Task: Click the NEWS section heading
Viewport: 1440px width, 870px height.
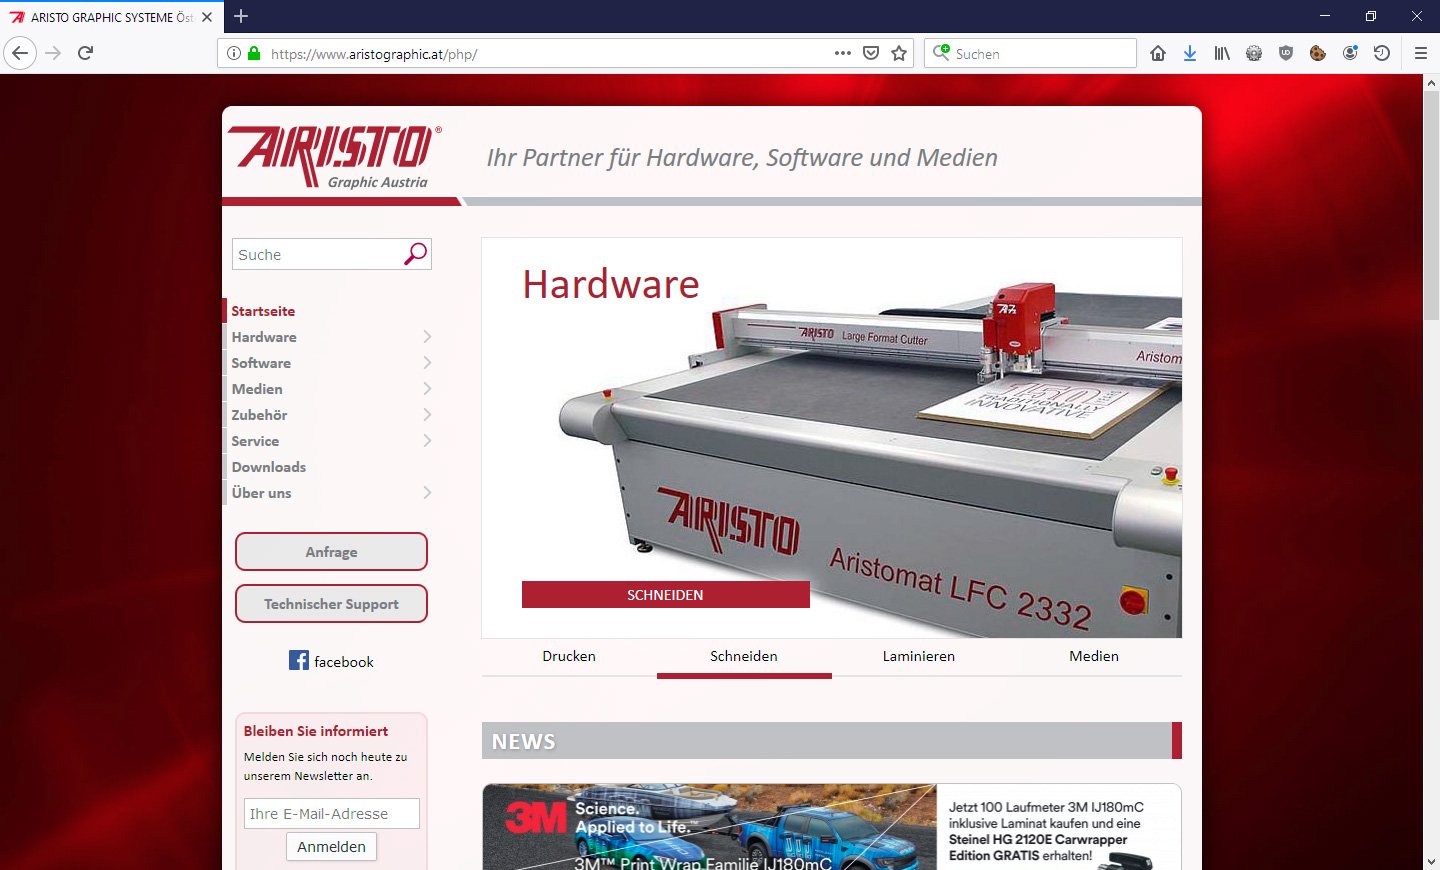Action: (x=523, y=741)
